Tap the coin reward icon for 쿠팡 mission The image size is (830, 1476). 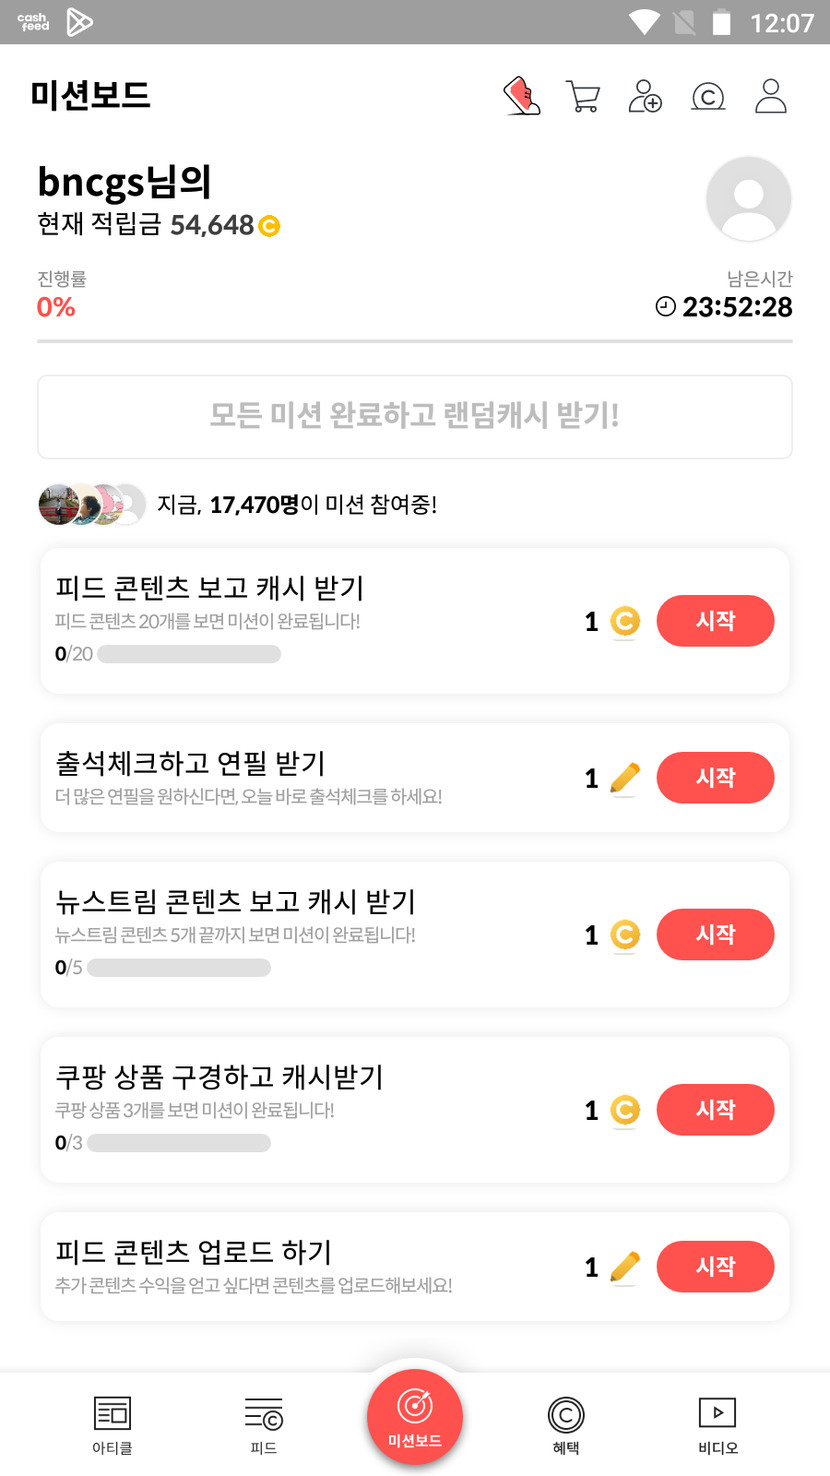tap(624, 1110)
